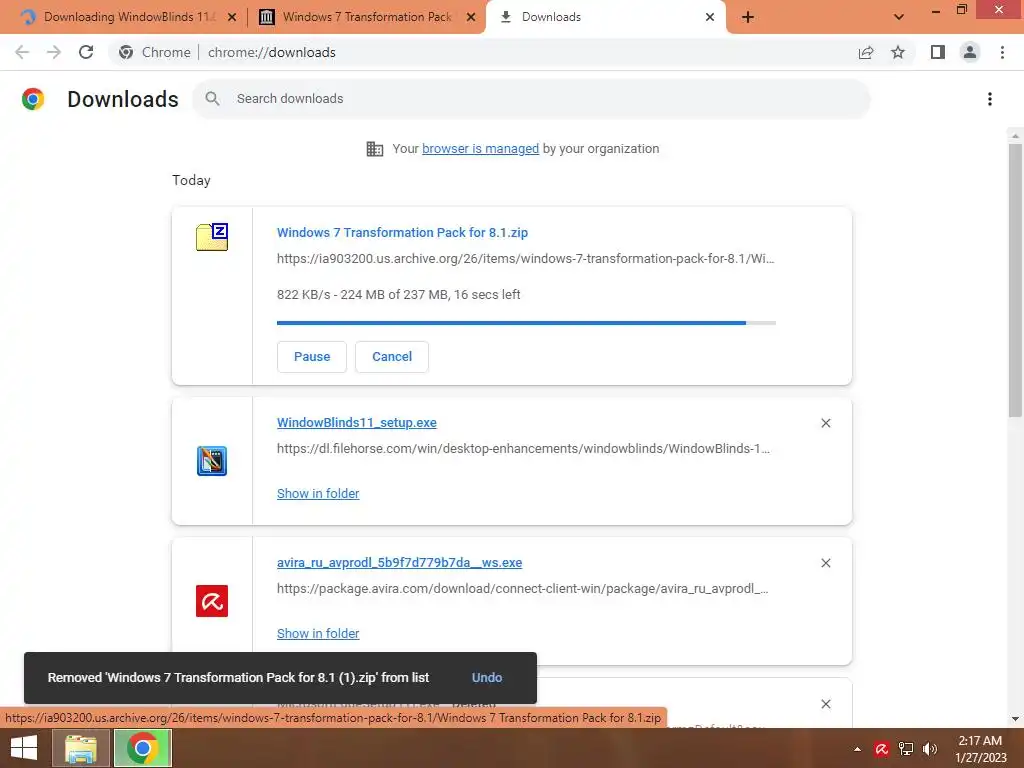Remove avira_ru_avprodl exe from list
The image size is (1024, 768).
826,563
